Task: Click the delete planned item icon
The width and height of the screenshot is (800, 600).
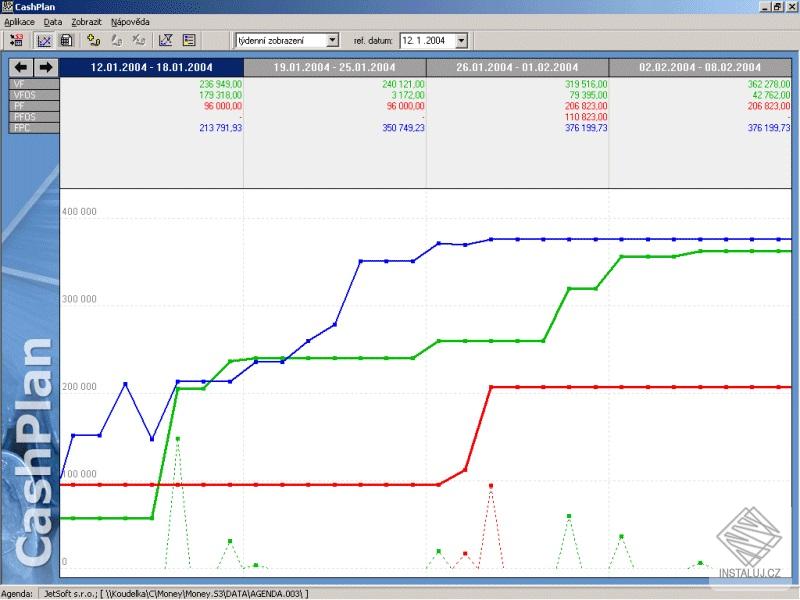Action: click(x=139, y=40)
